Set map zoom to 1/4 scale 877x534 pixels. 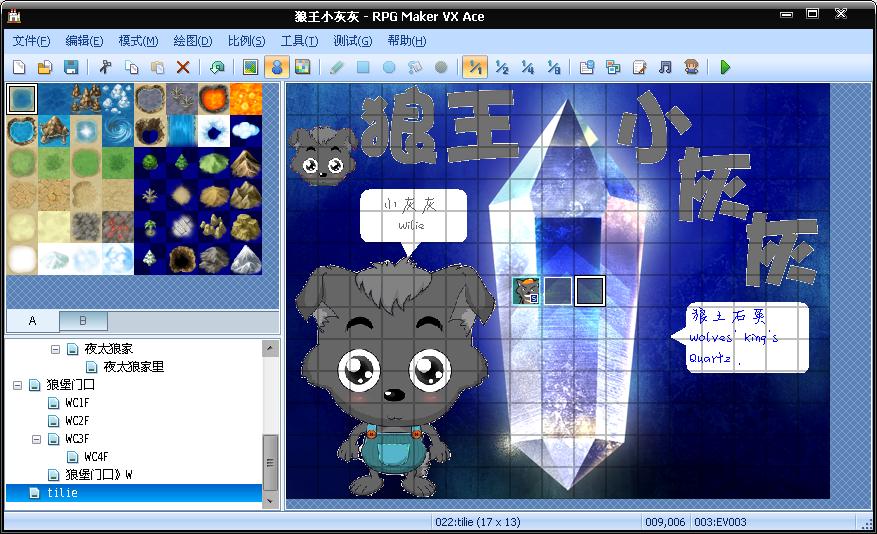tap(527, 67)
